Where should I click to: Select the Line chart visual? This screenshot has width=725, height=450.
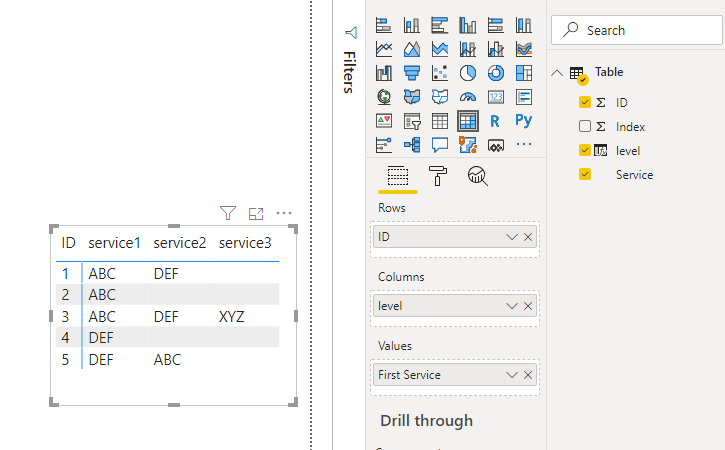384,49
